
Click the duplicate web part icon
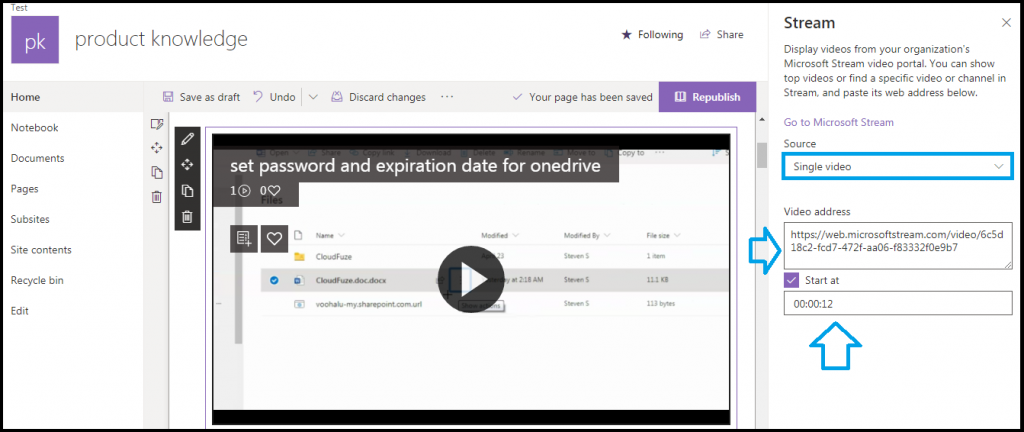click(187, 191)
